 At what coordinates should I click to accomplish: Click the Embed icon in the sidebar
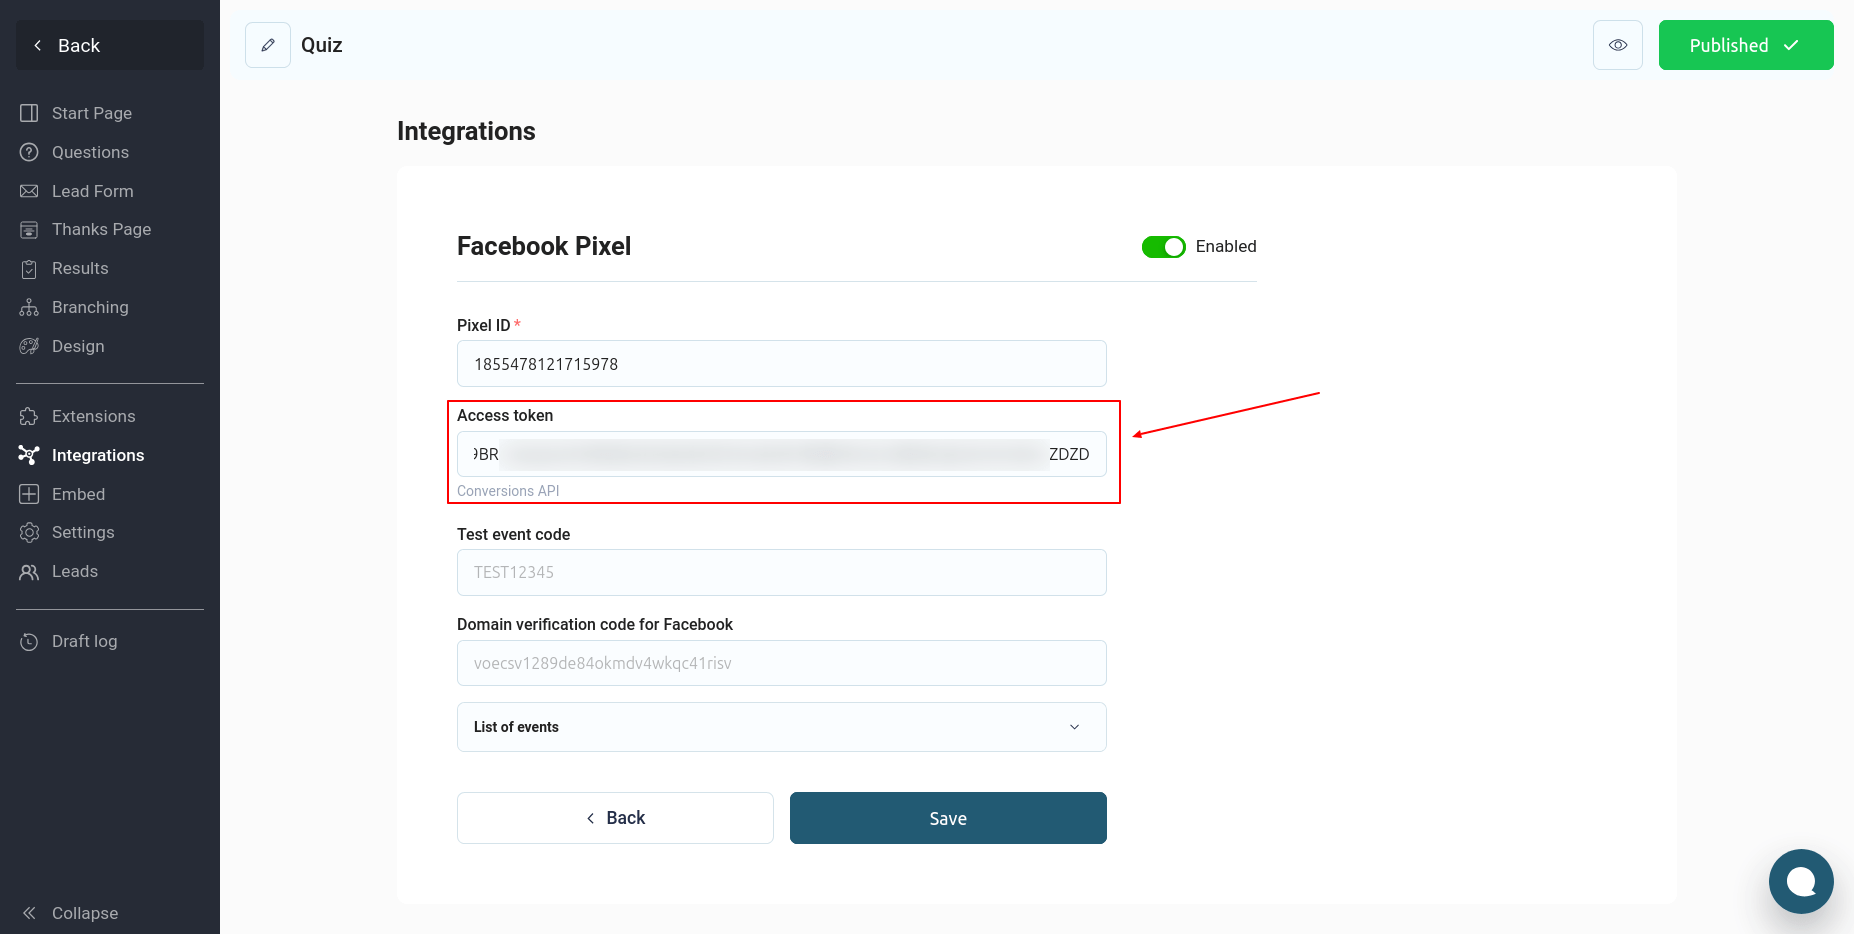[29, 494]
